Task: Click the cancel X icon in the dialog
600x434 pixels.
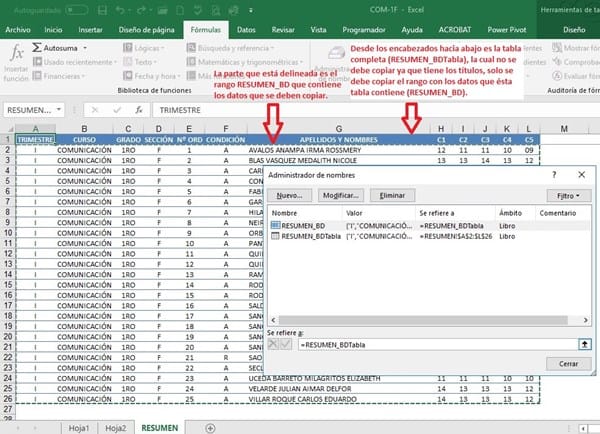Action: [x=274, y=344]
